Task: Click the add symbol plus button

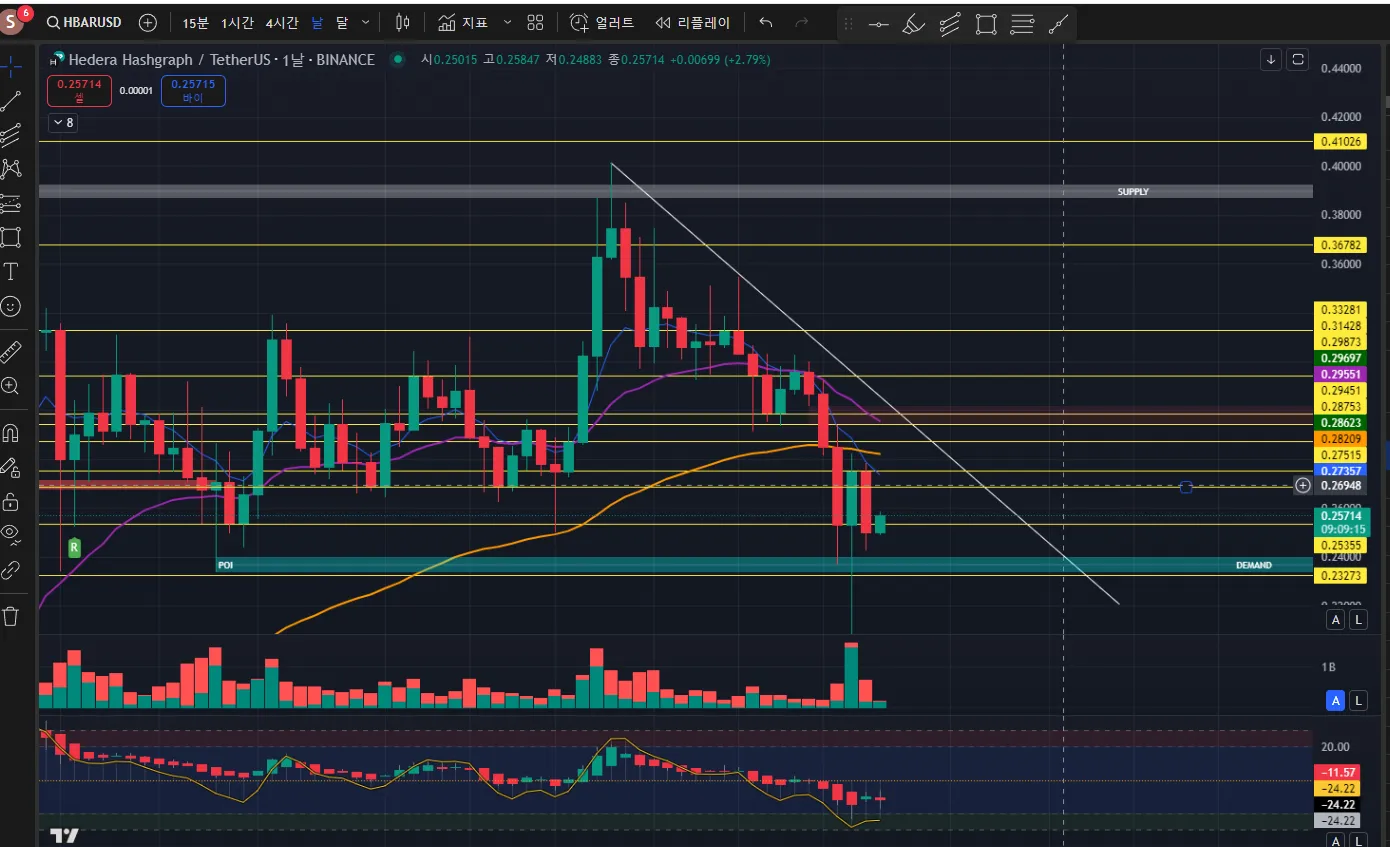Action: tap(148, 22)
